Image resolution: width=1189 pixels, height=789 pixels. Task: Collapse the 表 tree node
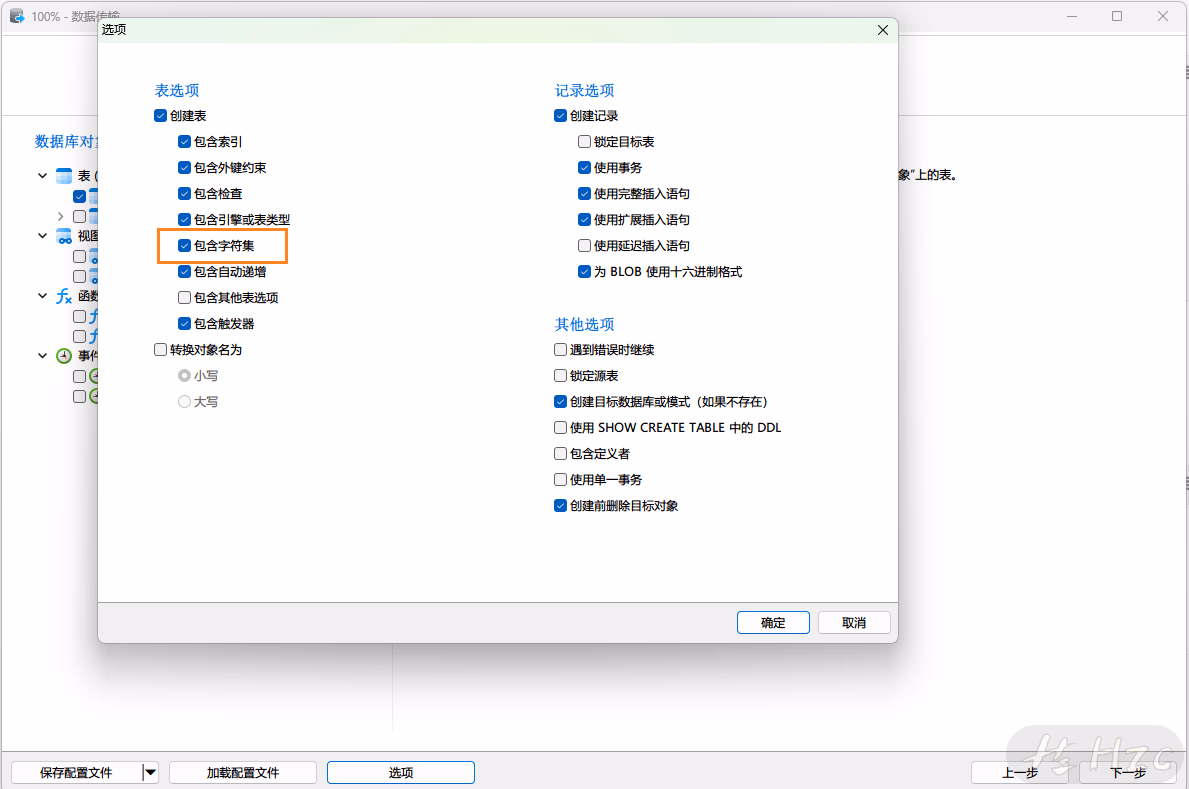click(x=42, y=176)
